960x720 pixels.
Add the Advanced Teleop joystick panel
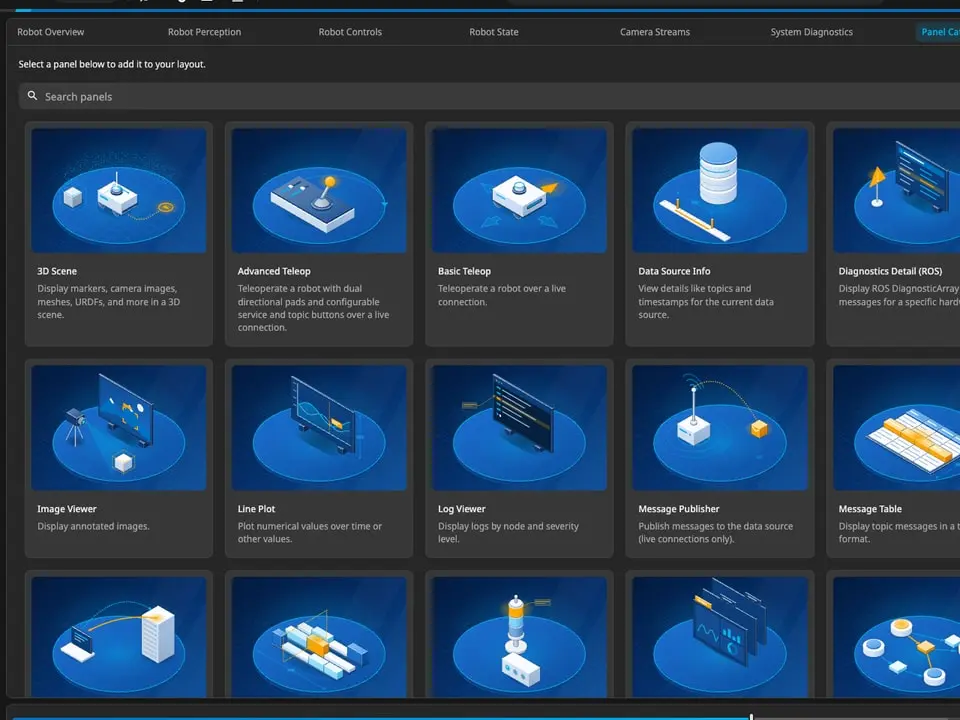(319, 190)
